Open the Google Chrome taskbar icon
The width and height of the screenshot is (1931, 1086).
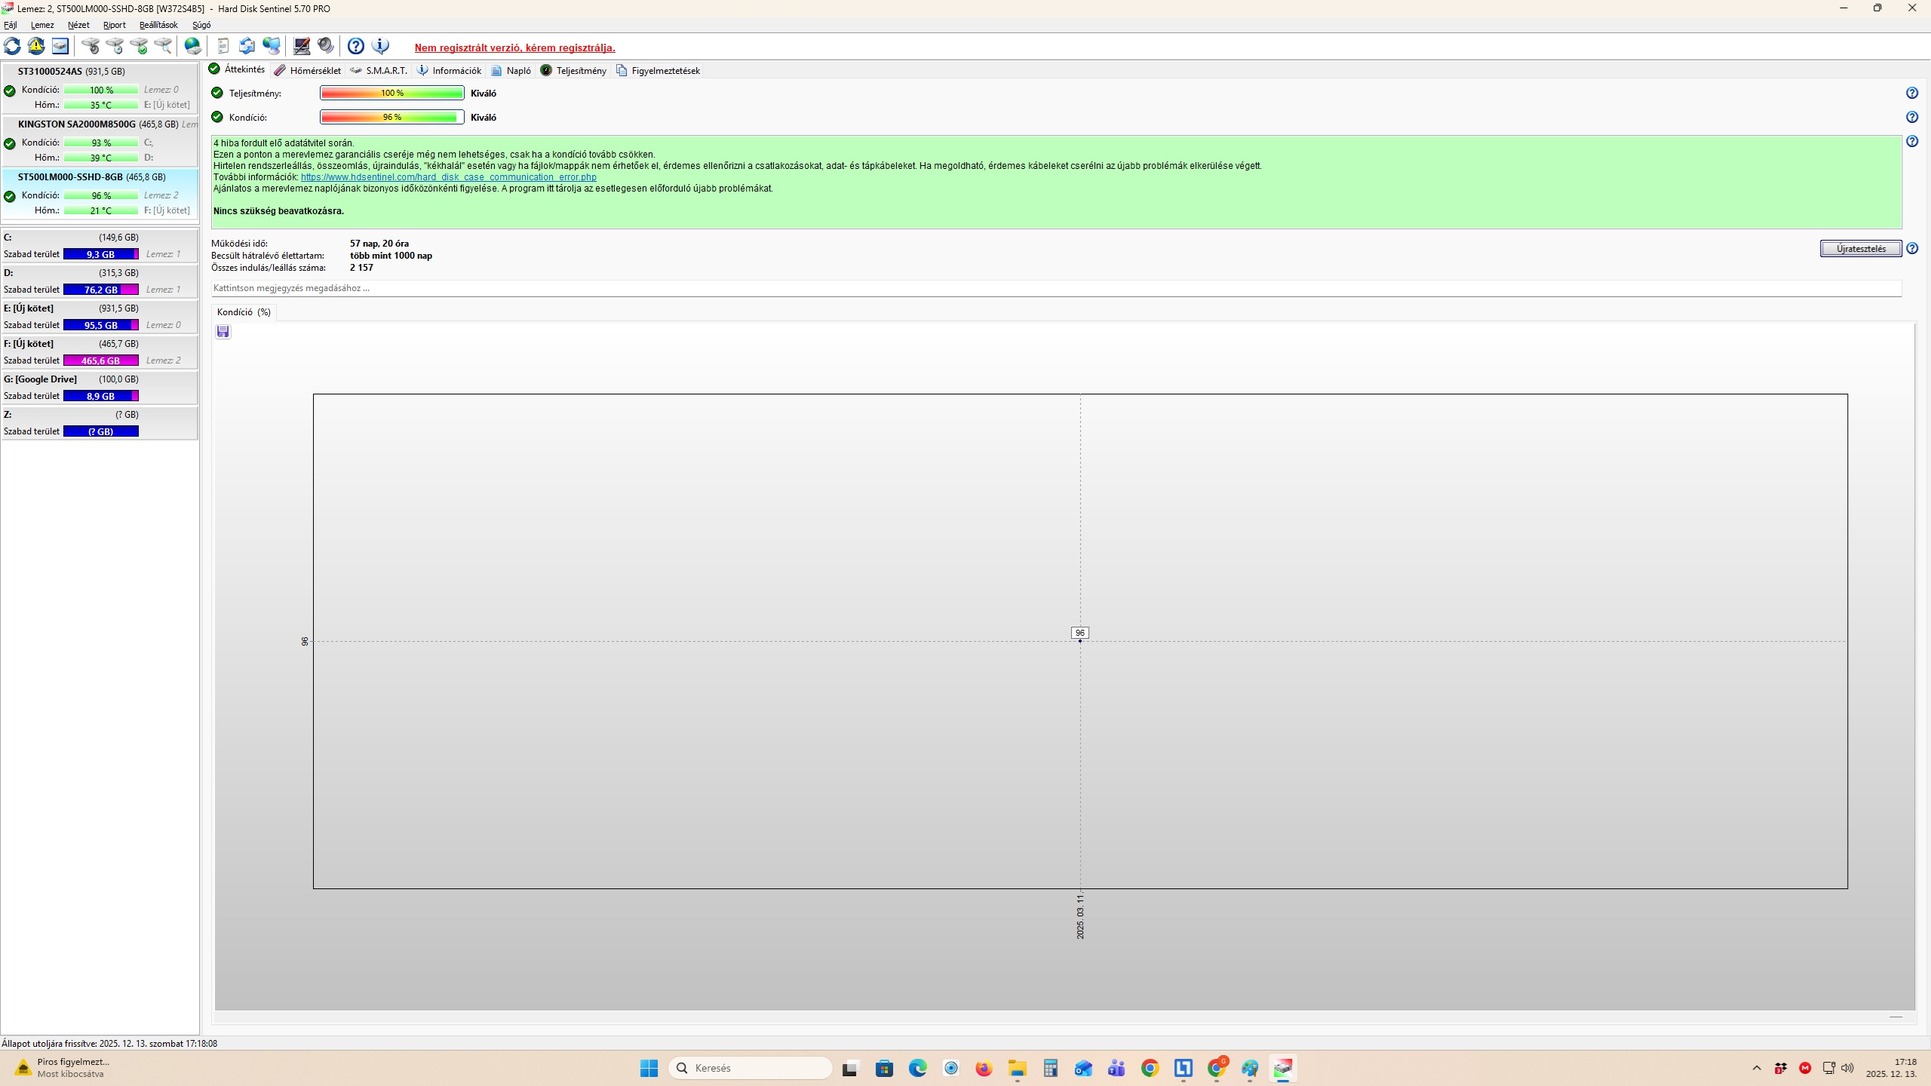click(1150, 1068)
